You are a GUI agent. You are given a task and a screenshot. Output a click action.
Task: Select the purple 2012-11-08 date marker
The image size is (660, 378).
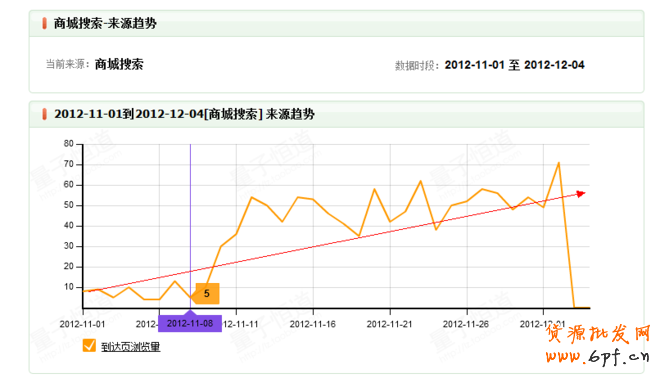pos(190,323)
